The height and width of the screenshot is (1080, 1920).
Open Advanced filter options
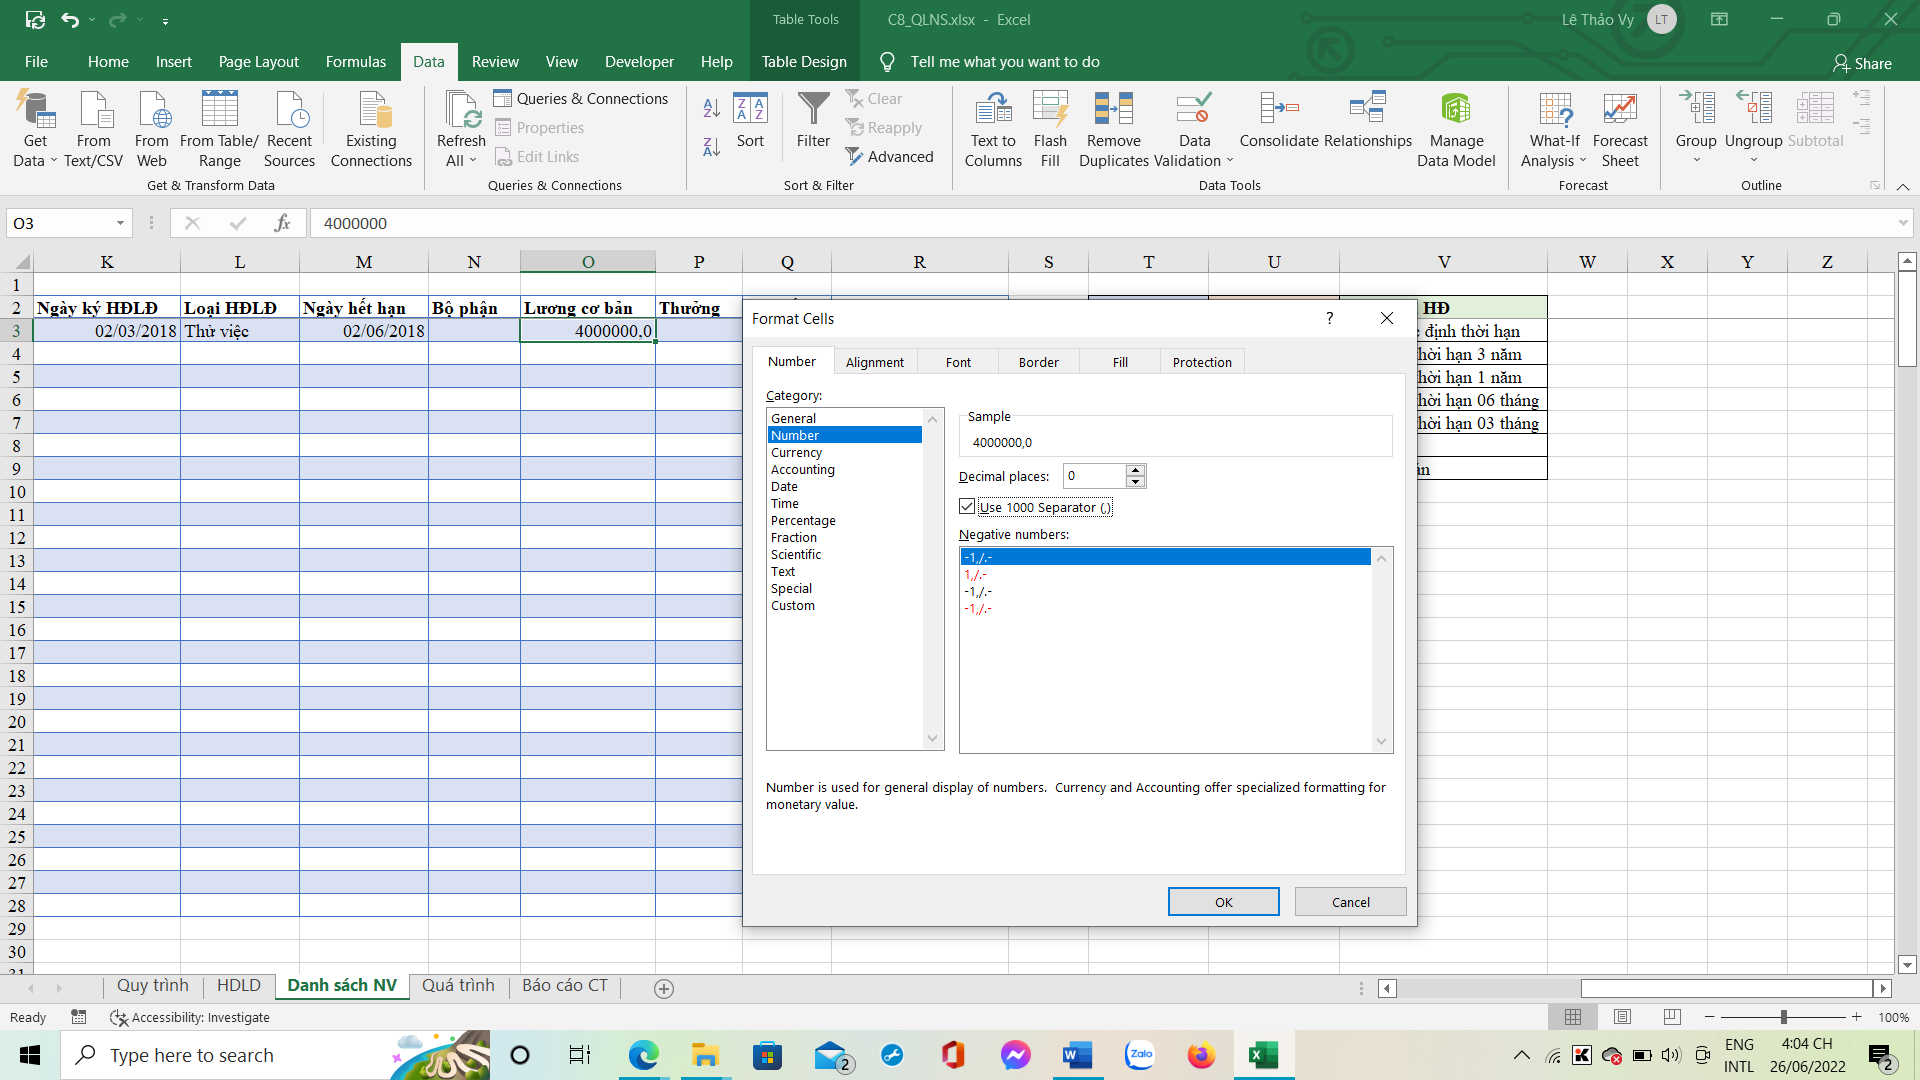coord(889,157)
